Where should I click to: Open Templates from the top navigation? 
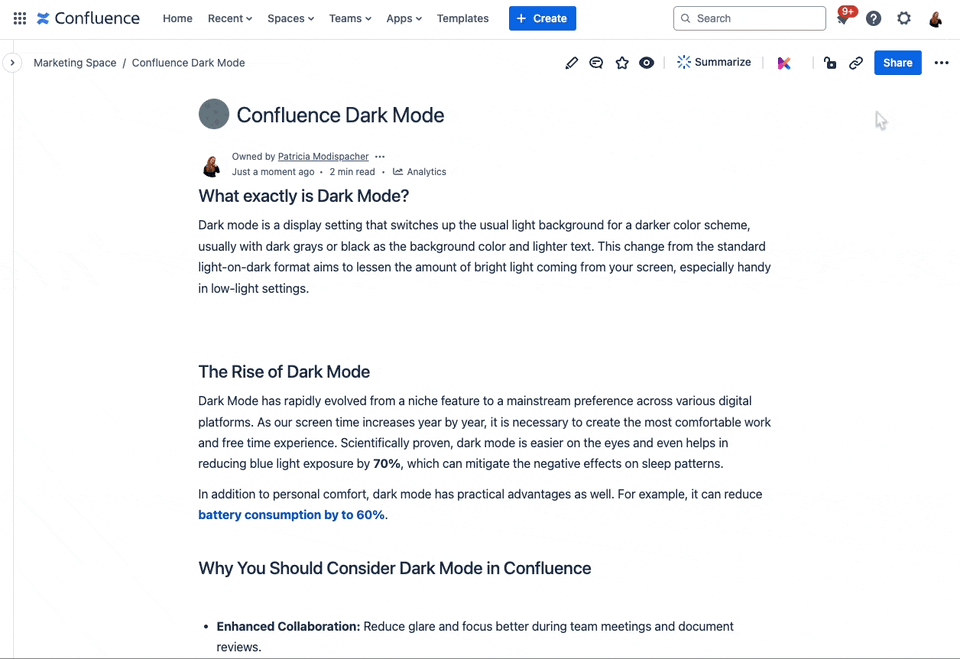tap(462, 18)
